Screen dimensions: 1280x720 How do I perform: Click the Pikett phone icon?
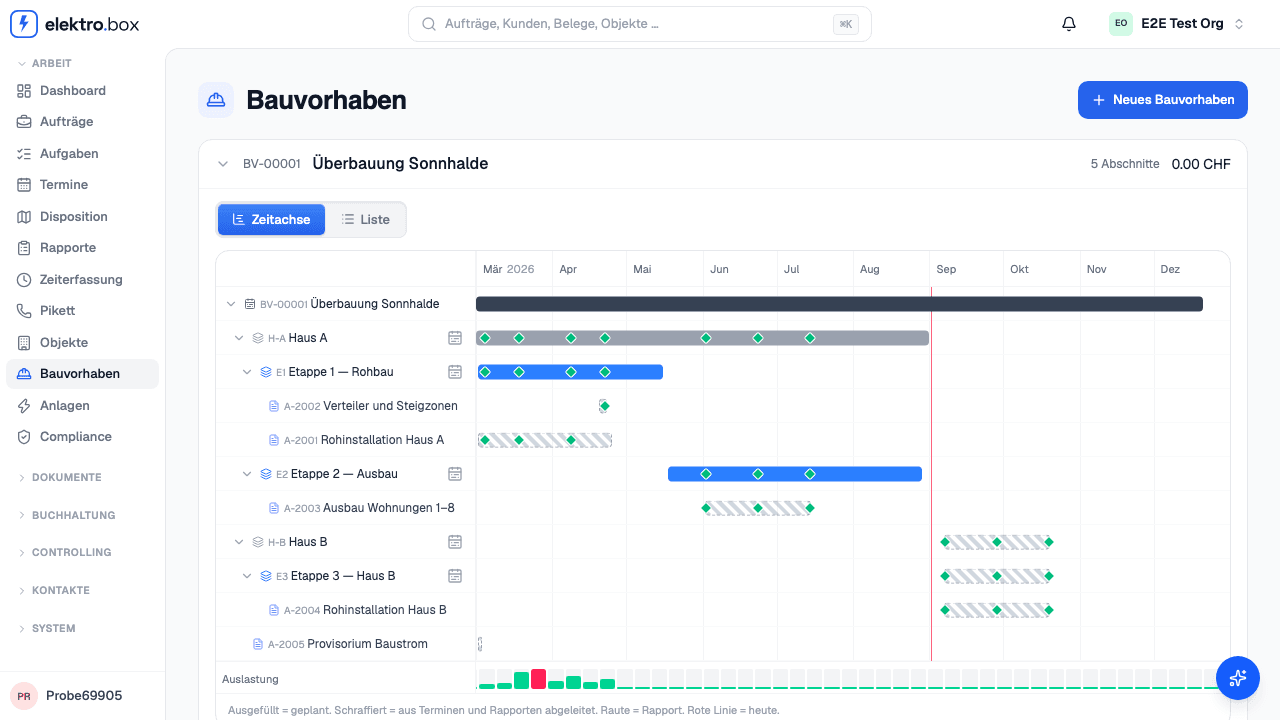click(x=24, y=311)
